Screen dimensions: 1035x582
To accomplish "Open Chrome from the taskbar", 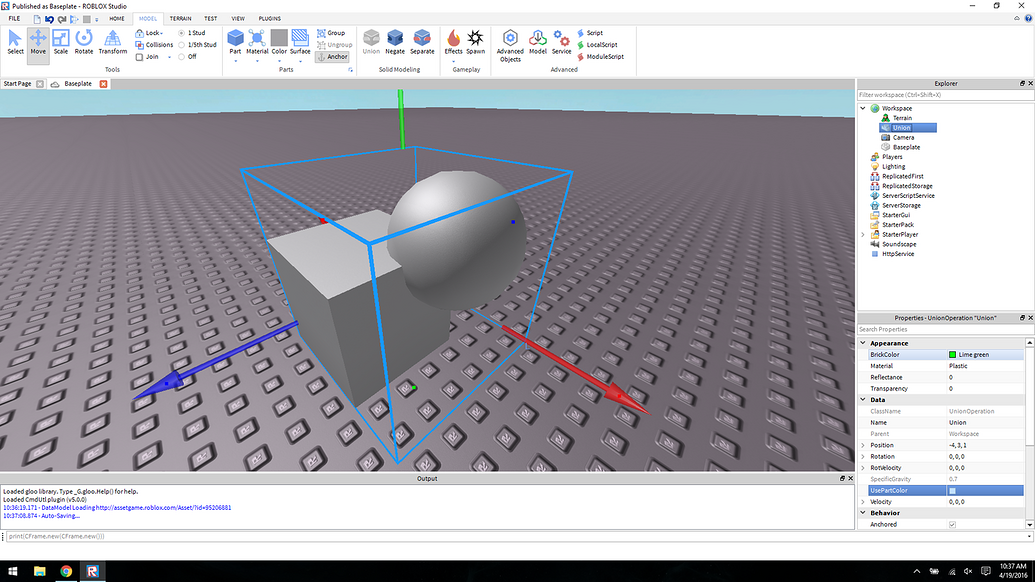I will point(66,571).
